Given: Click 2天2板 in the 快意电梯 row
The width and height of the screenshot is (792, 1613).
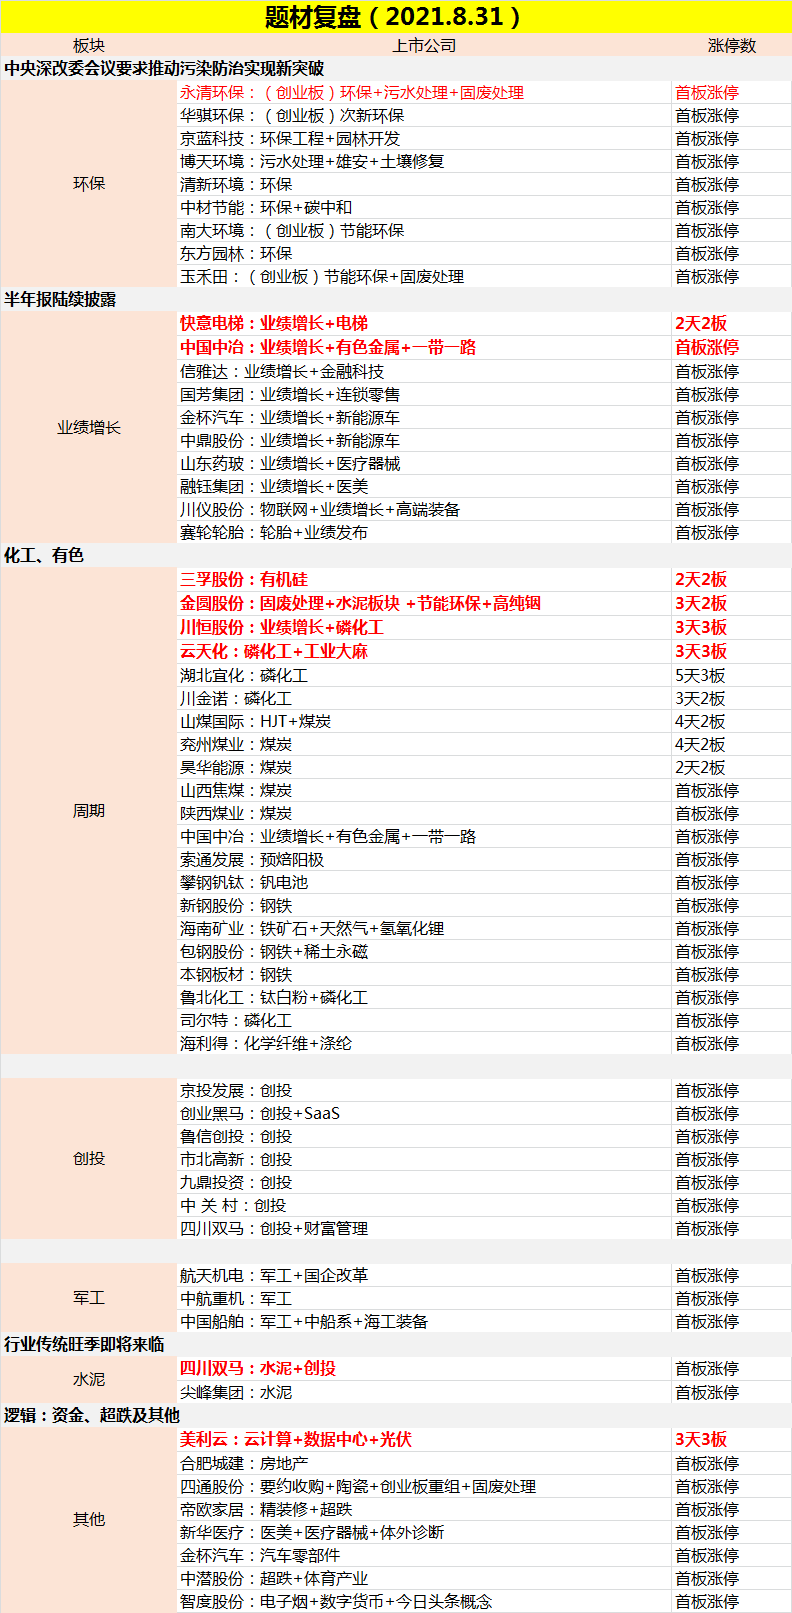Looking at the screenshot, I should [x=701, y=324].
